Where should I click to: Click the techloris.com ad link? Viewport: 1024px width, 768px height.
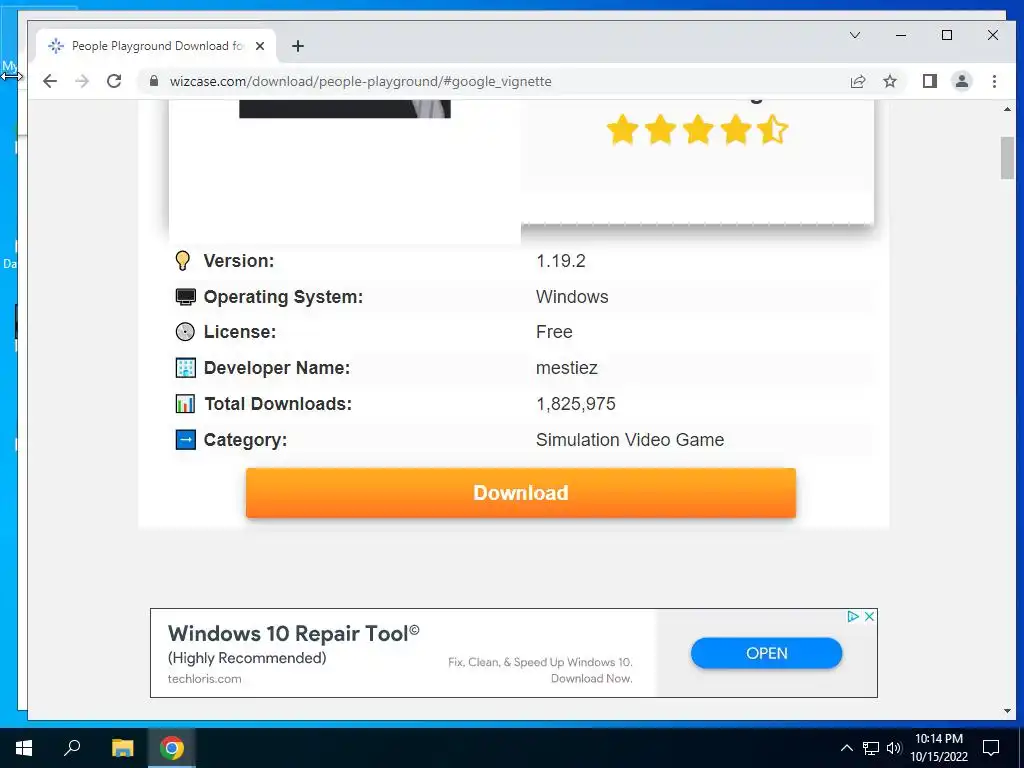click(204, 679)
